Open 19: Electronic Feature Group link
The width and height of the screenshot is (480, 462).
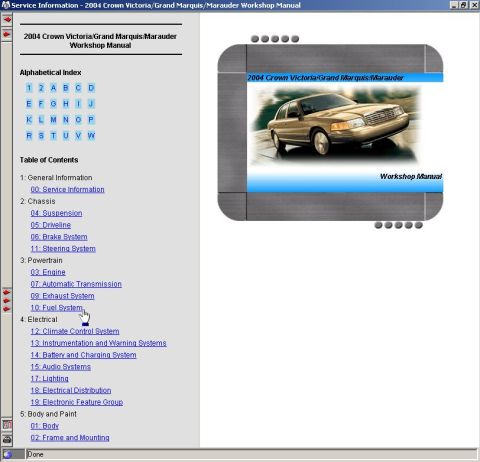pos(77,402)
